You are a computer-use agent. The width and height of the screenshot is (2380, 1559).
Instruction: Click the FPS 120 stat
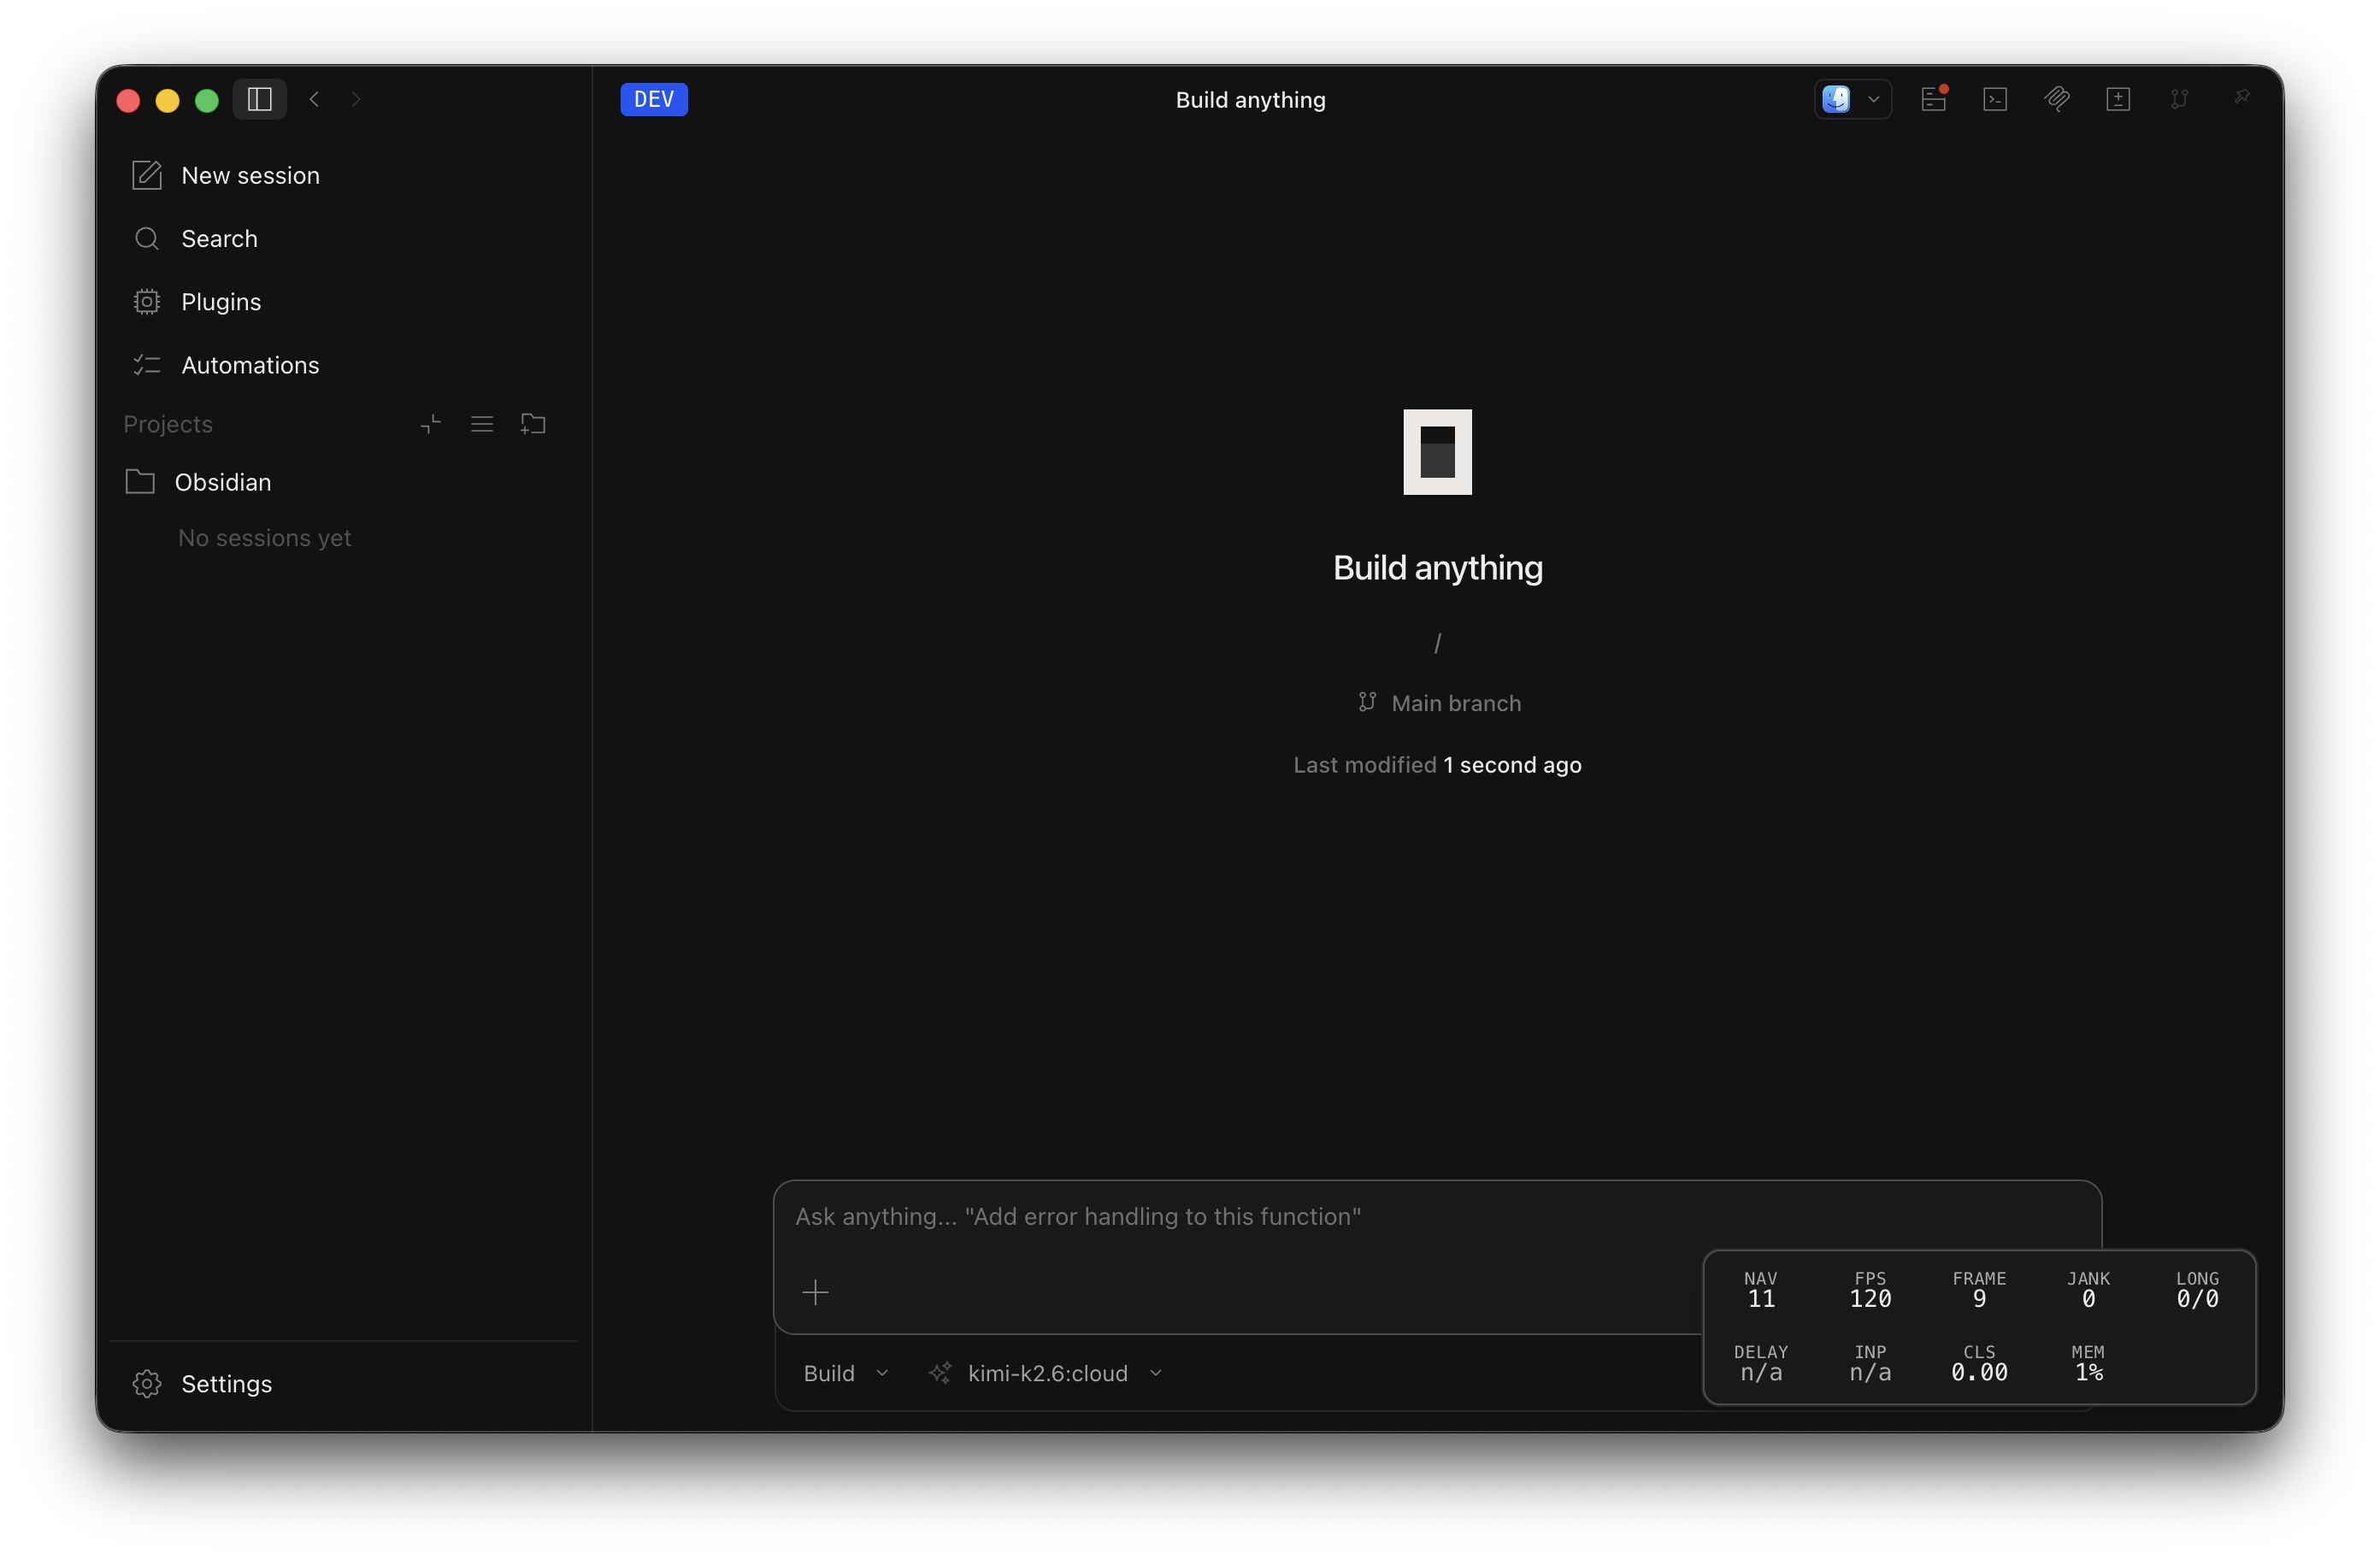(1870, 1290)
